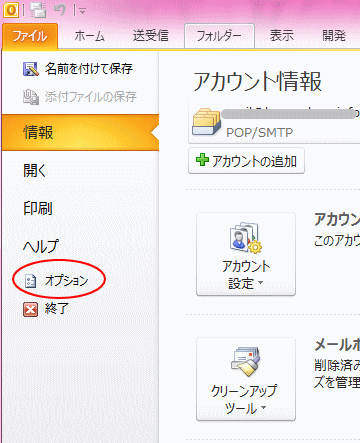The width and height of the screenshot is (360, 443).
Task: Open the Customize Quick Access Toolbar dropdown
Action: coord(82,11)
